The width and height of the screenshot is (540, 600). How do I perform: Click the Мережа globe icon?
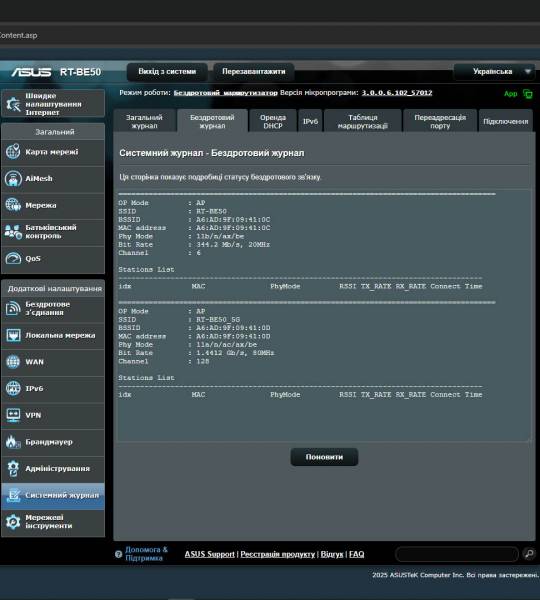click(x=13, y=205)
